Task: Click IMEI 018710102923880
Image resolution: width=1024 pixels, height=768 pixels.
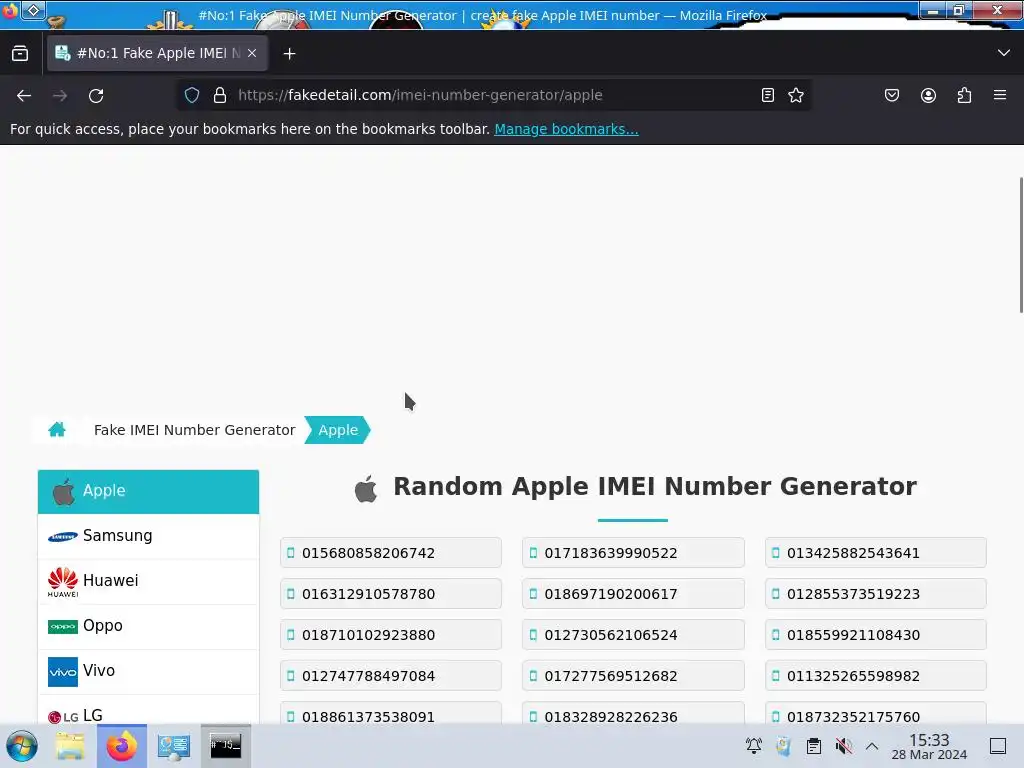Action: coord(391,635)
